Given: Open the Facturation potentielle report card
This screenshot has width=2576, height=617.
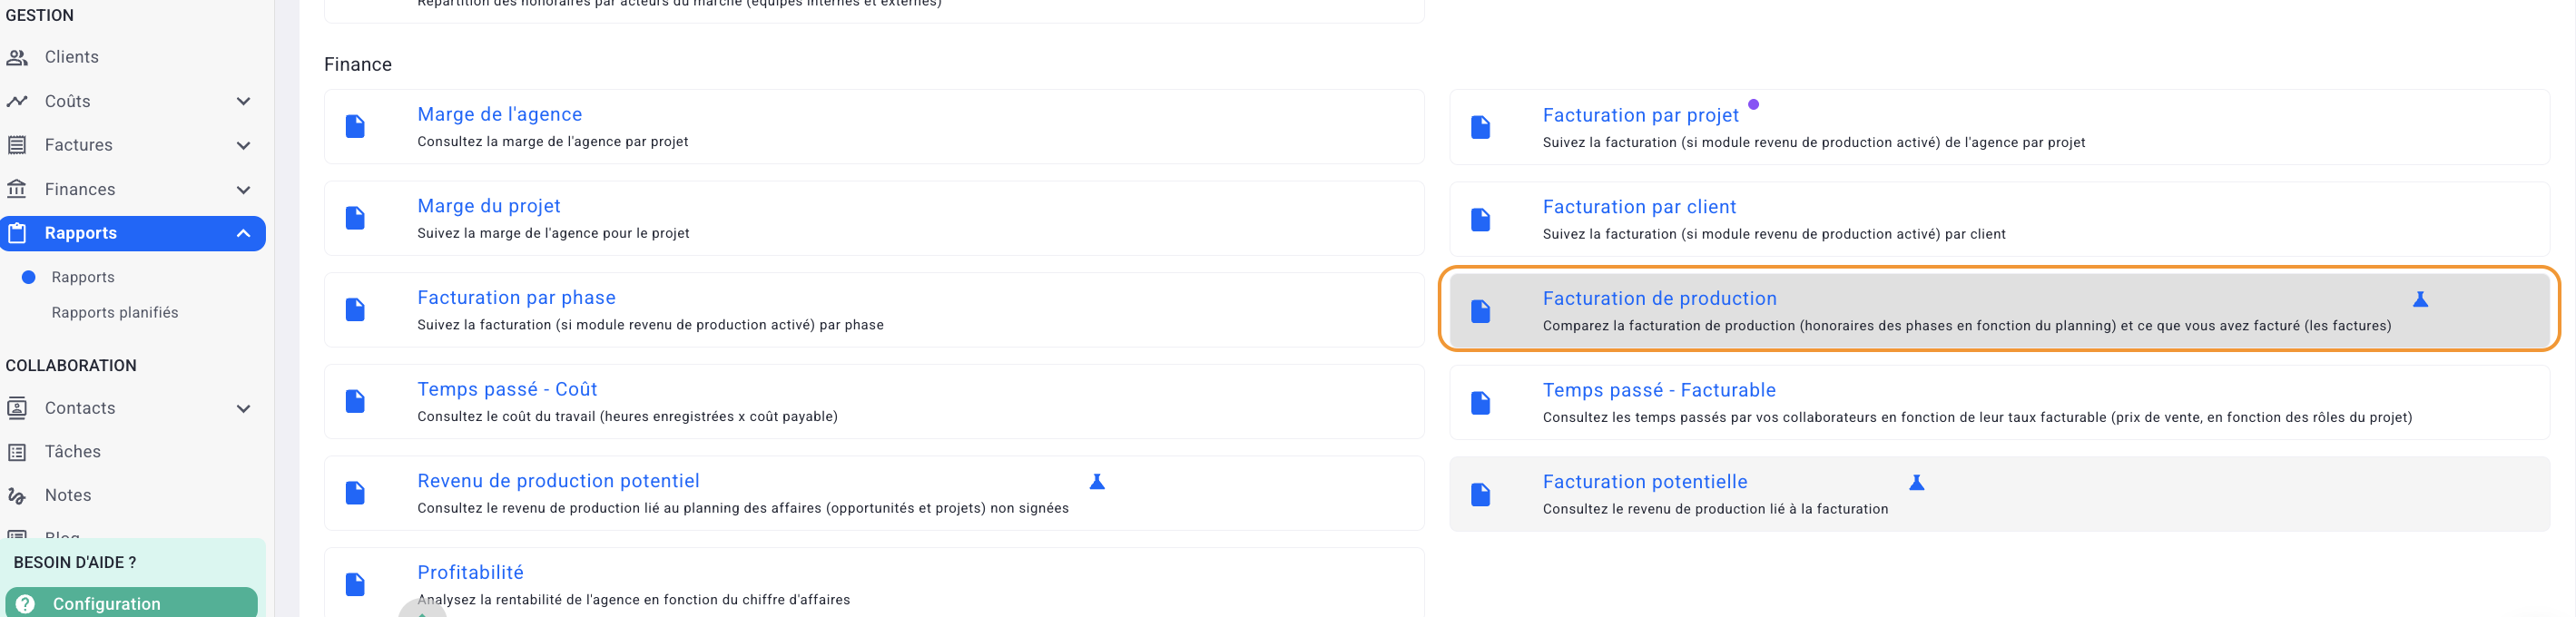Looking at the screenshot, I should (1645, 482).
